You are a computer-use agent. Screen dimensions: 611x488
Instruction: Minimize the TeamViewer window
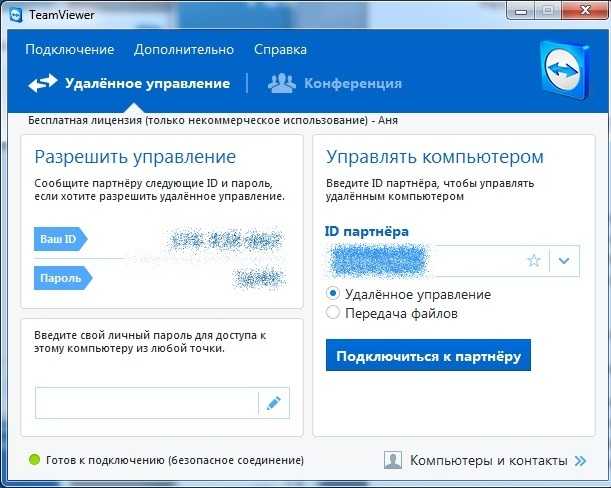pos(521,11)
